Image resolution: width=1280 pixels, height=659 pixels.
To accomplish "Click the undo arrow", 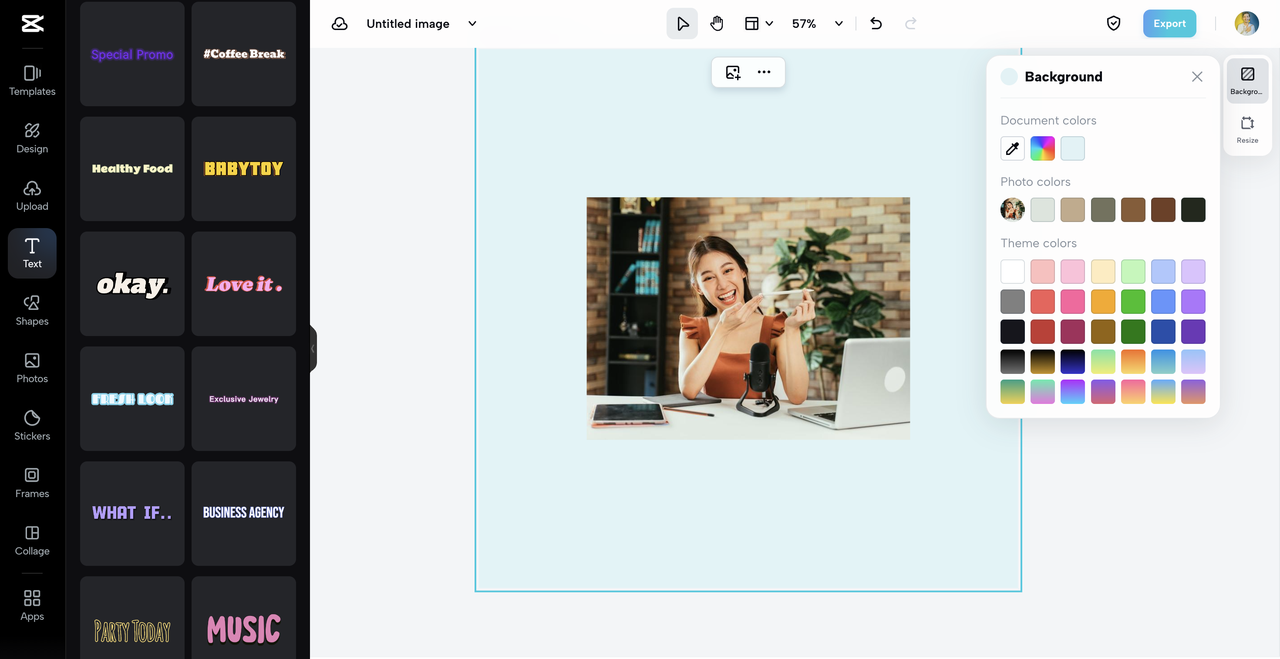I will 876,24.
